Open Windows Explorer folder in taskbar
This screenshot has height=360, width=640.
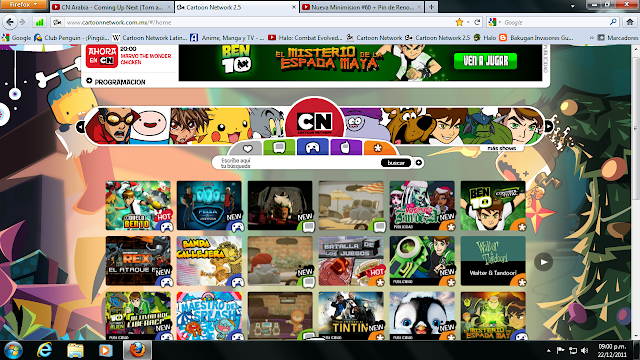(x=75, y=350)
